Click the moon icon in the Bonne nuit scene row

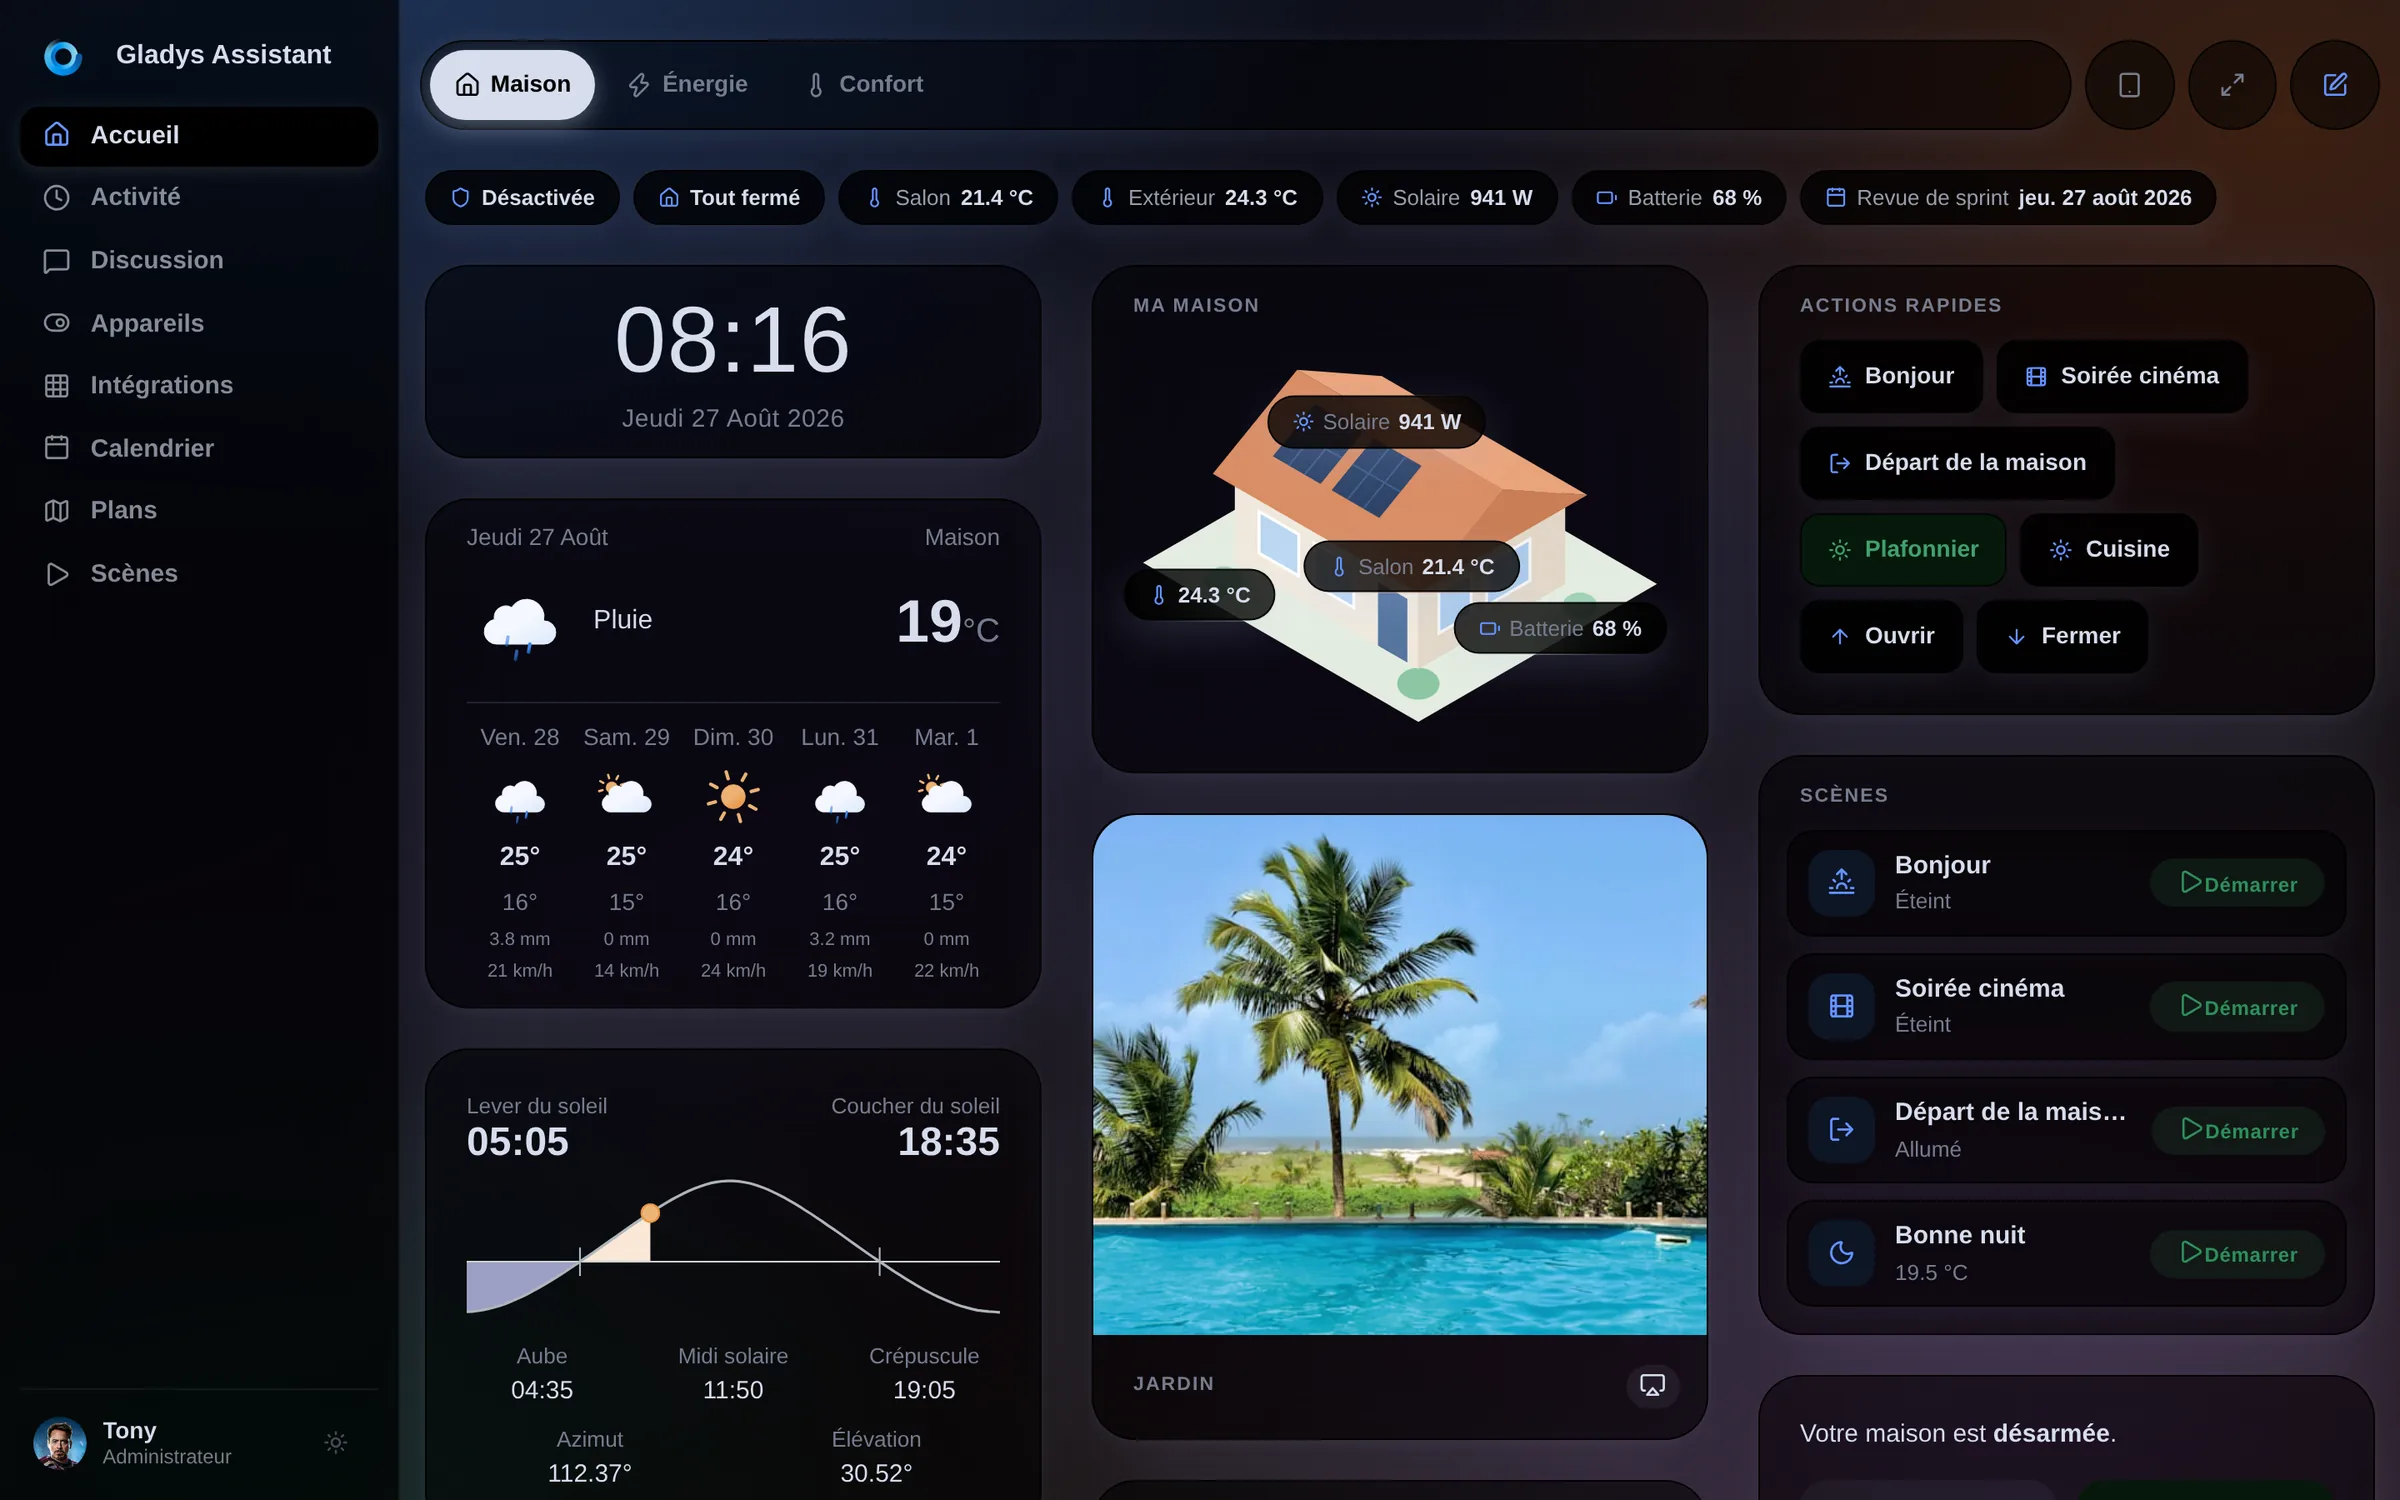(1841, 1252)
